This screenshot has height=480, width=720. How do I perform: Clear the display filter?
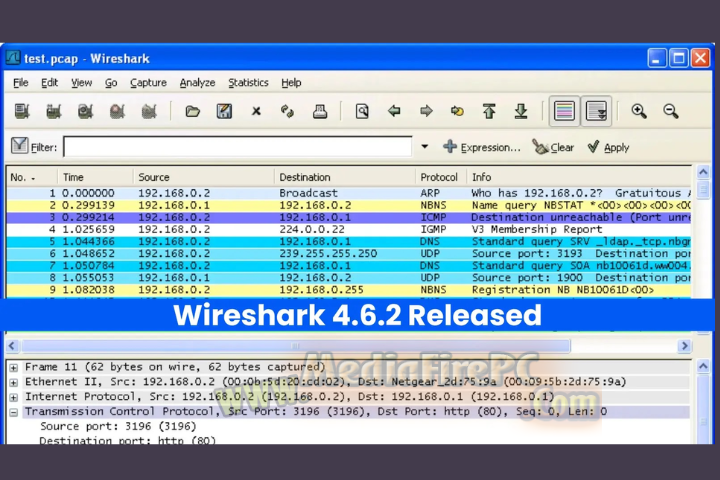point(553,147)
